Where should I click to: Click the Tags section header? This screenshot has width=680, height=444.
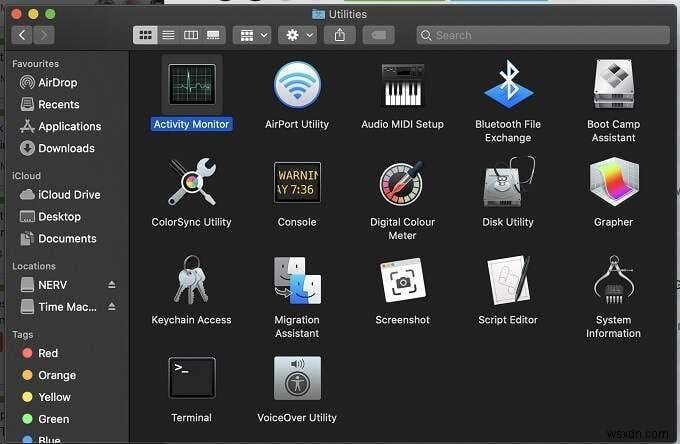point(23,335)
